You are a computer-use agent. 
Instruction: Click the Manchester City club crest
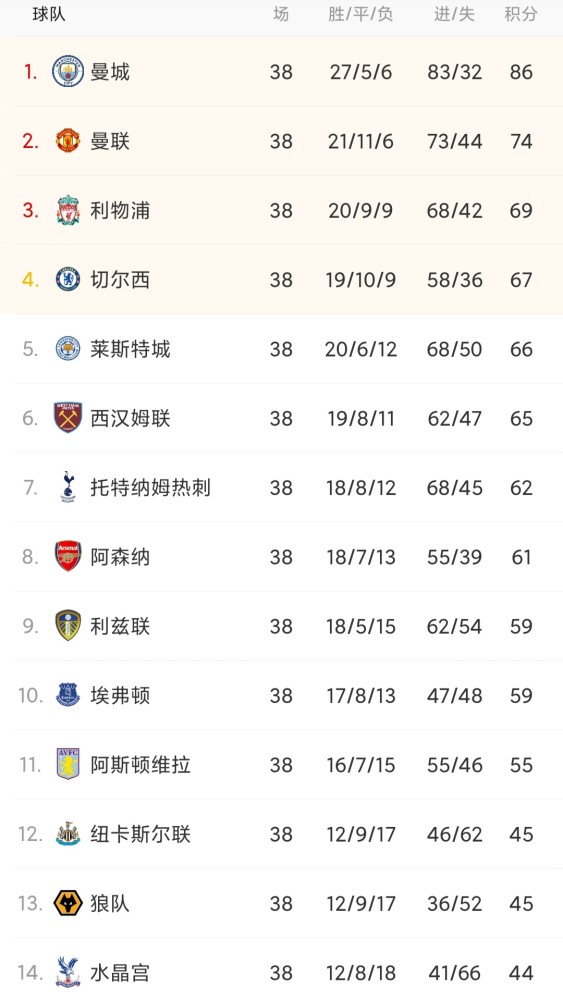click(x=68, y=71)
